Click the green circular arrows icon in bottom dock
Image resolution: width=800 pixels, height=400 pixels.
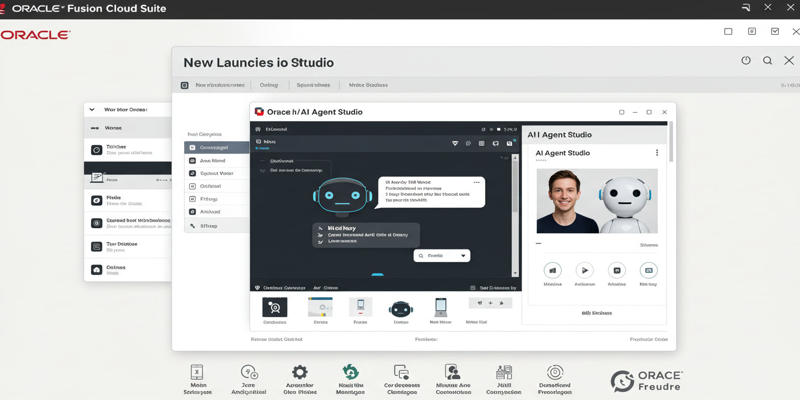[x=350, y=372]
